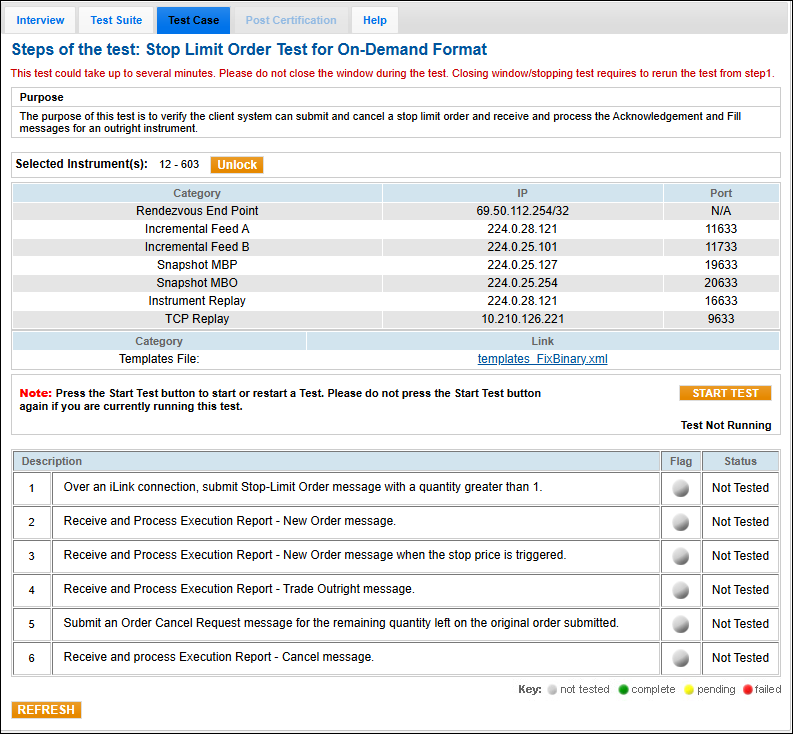Click the Rendezvous End Point row

[x=197, y=211]
